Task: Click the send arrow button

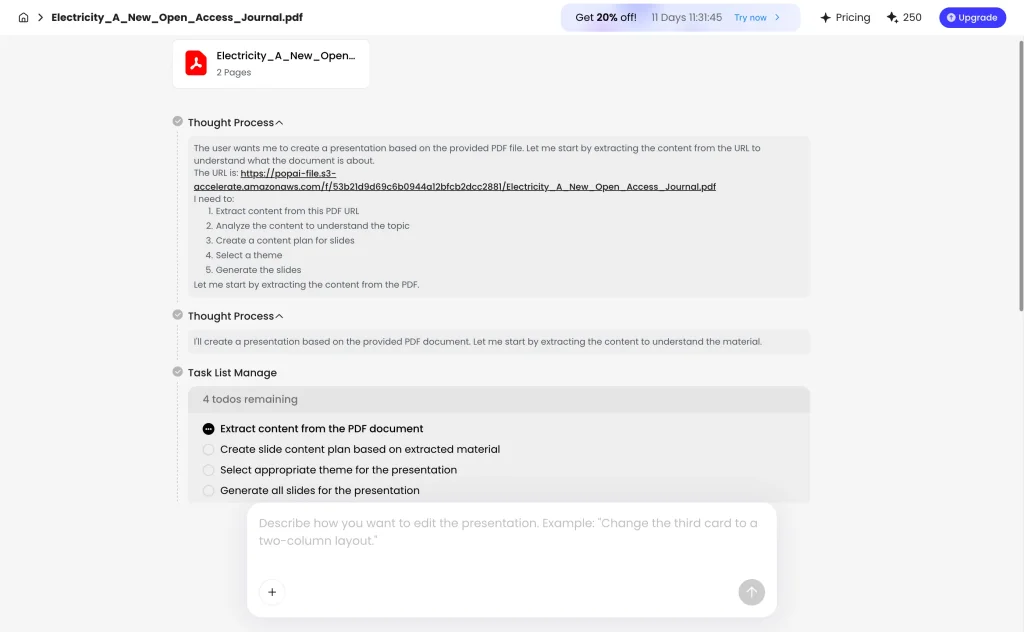Action: coord(752,592)
